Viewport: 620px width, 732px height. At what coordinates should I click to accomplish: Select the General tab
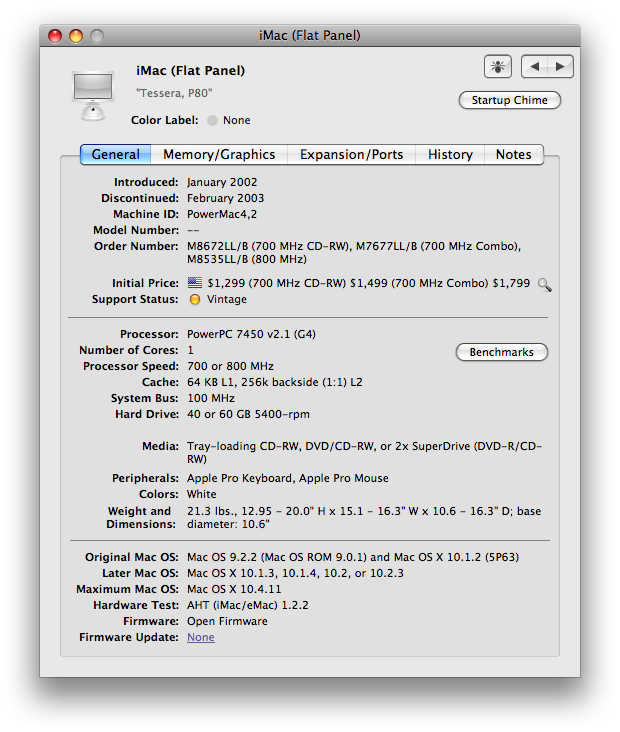pos(115,155)
